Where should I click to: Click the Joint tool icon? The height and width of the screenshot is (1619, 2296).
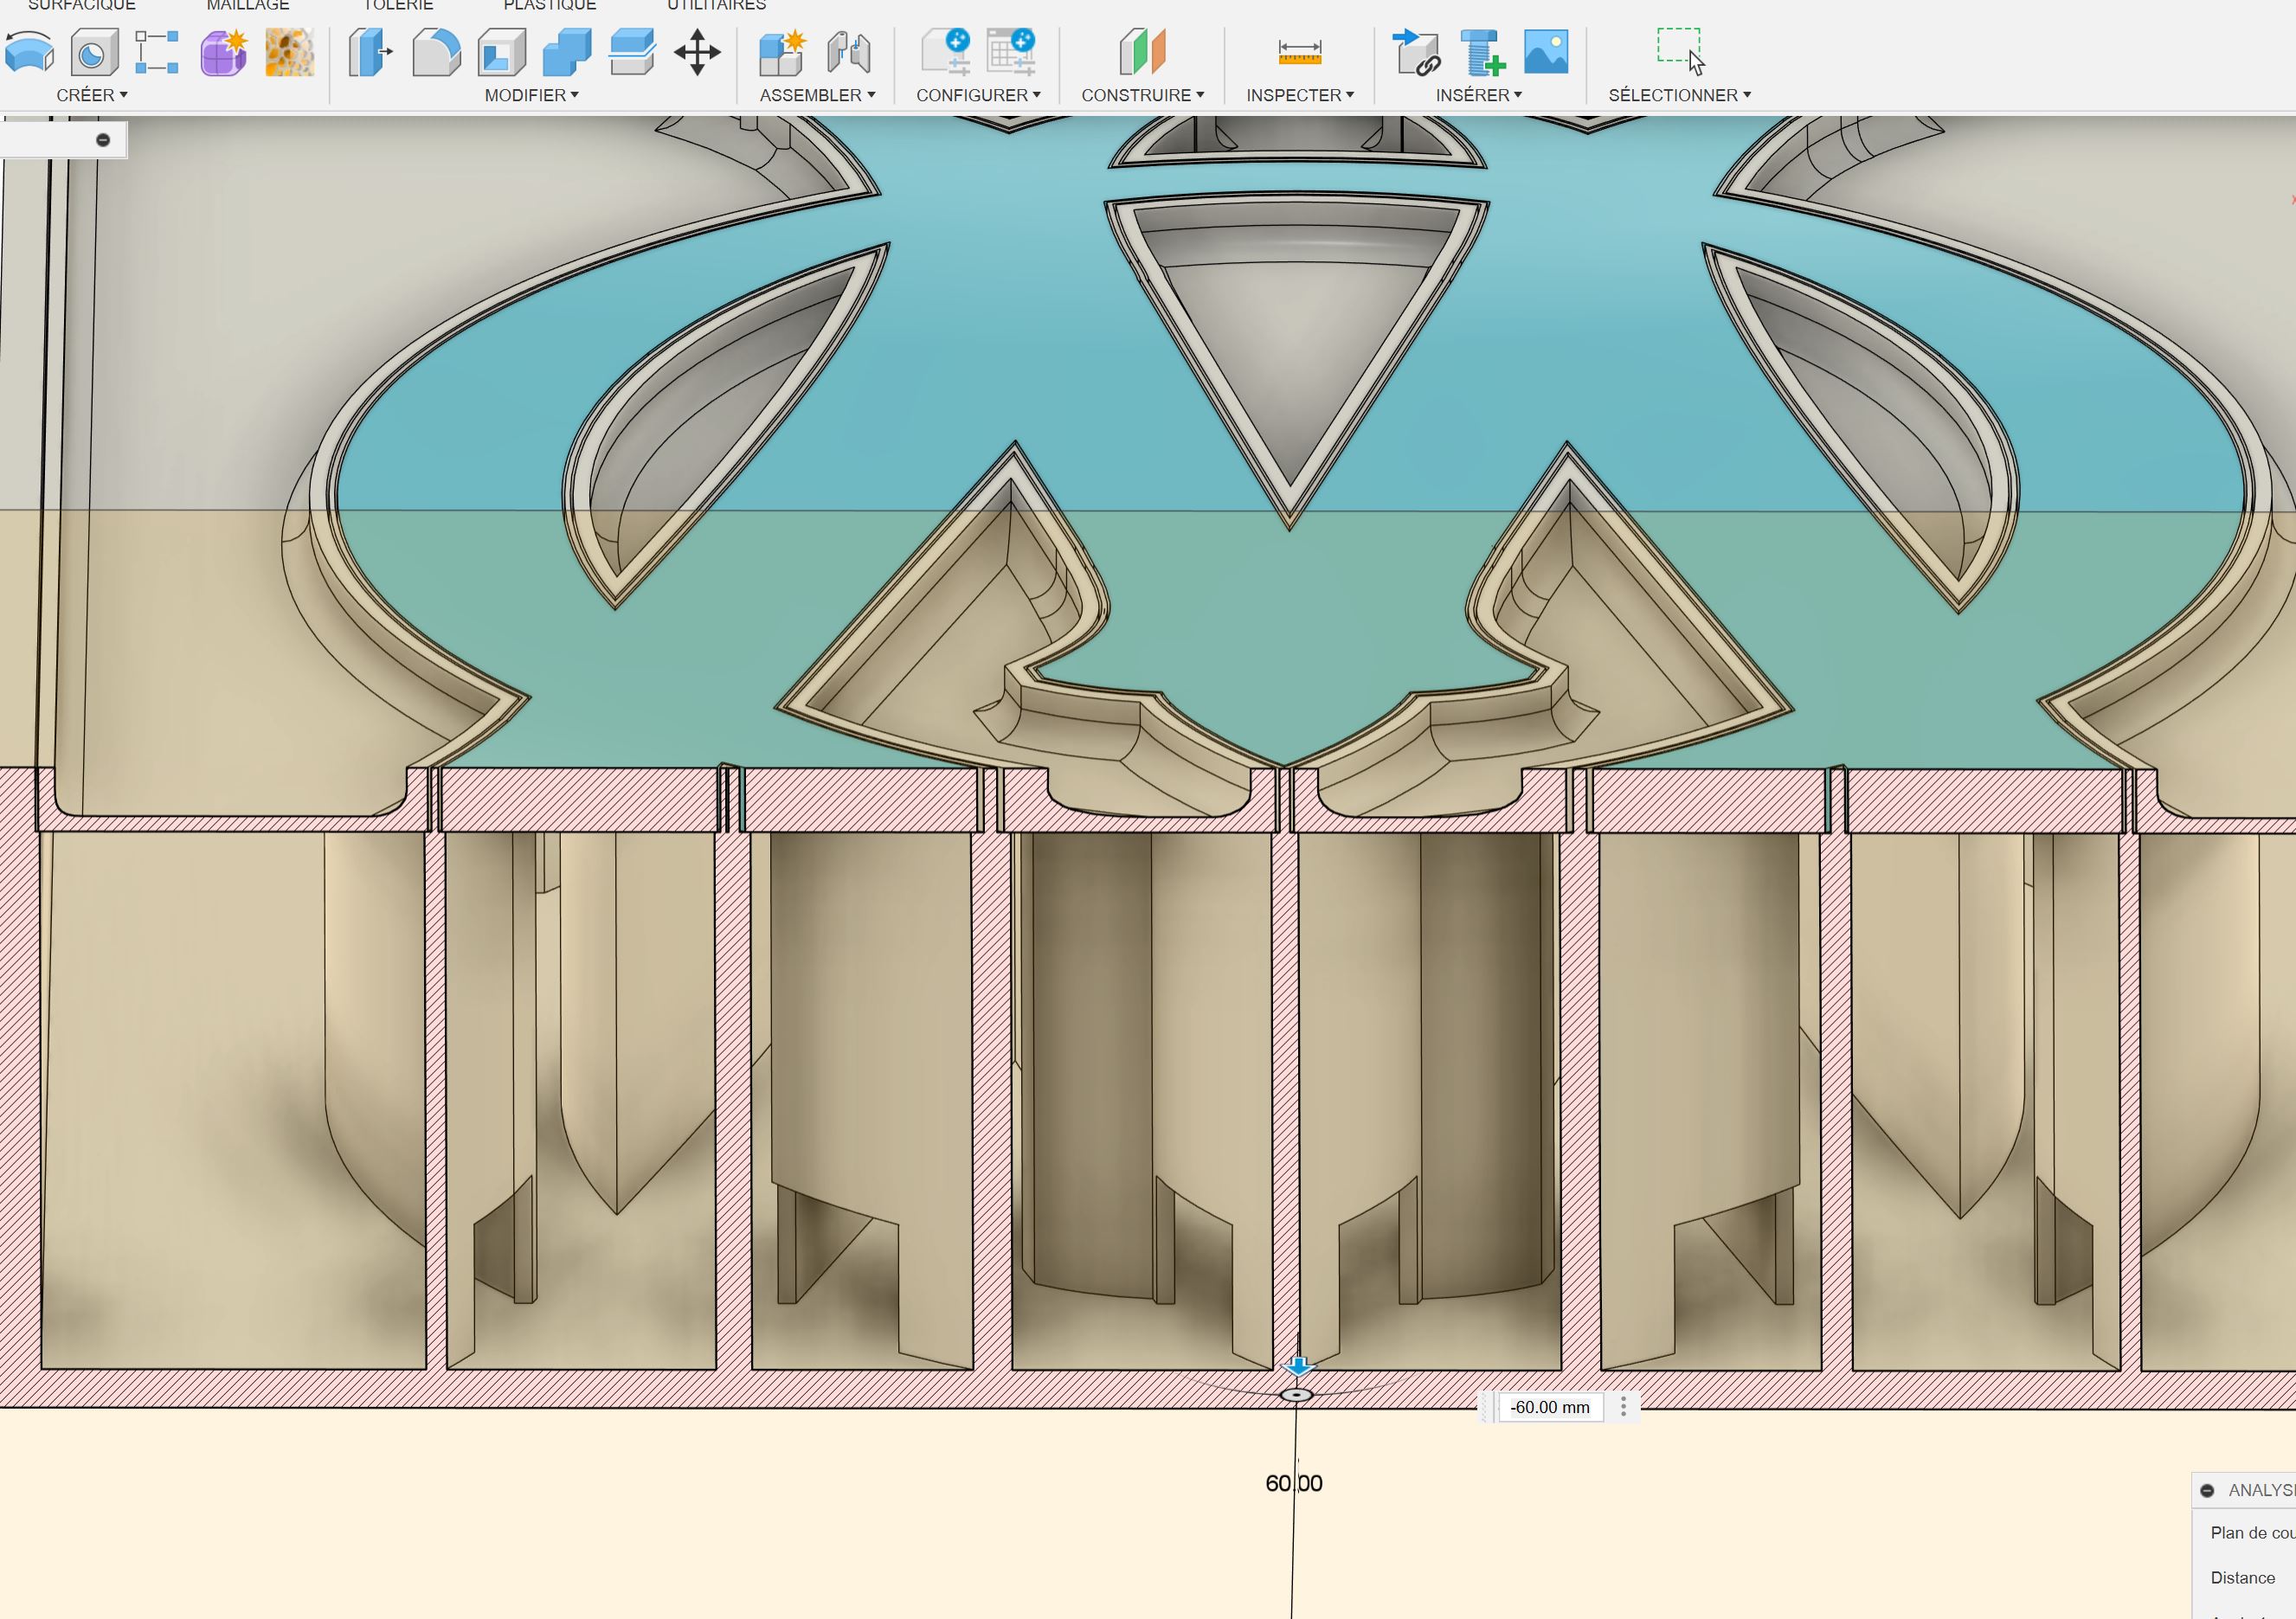[x=848, y=52]
